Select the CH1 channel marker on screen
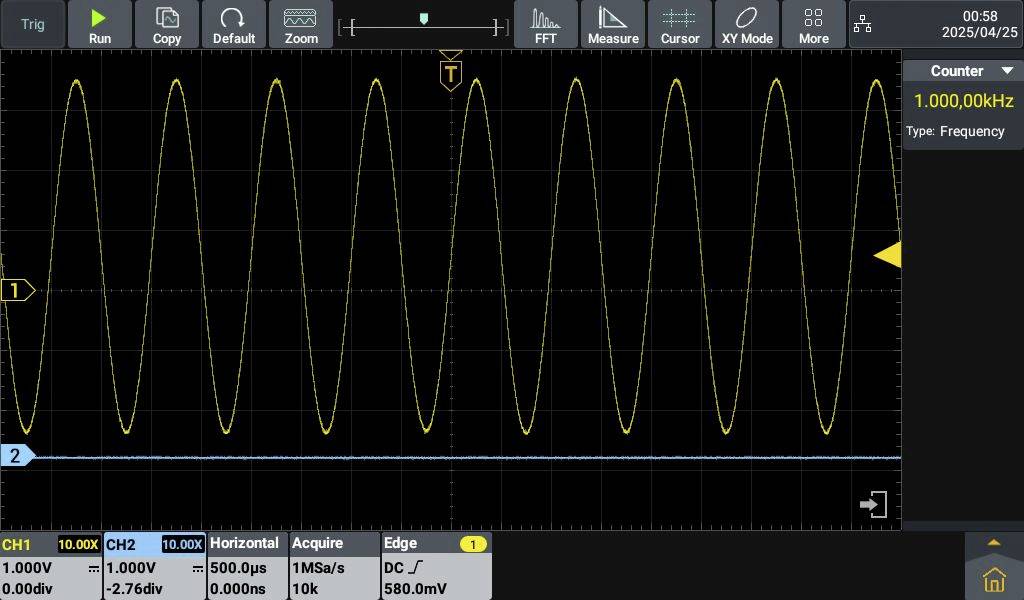Screen dimensions: 1024x600 tap(16, 290)
